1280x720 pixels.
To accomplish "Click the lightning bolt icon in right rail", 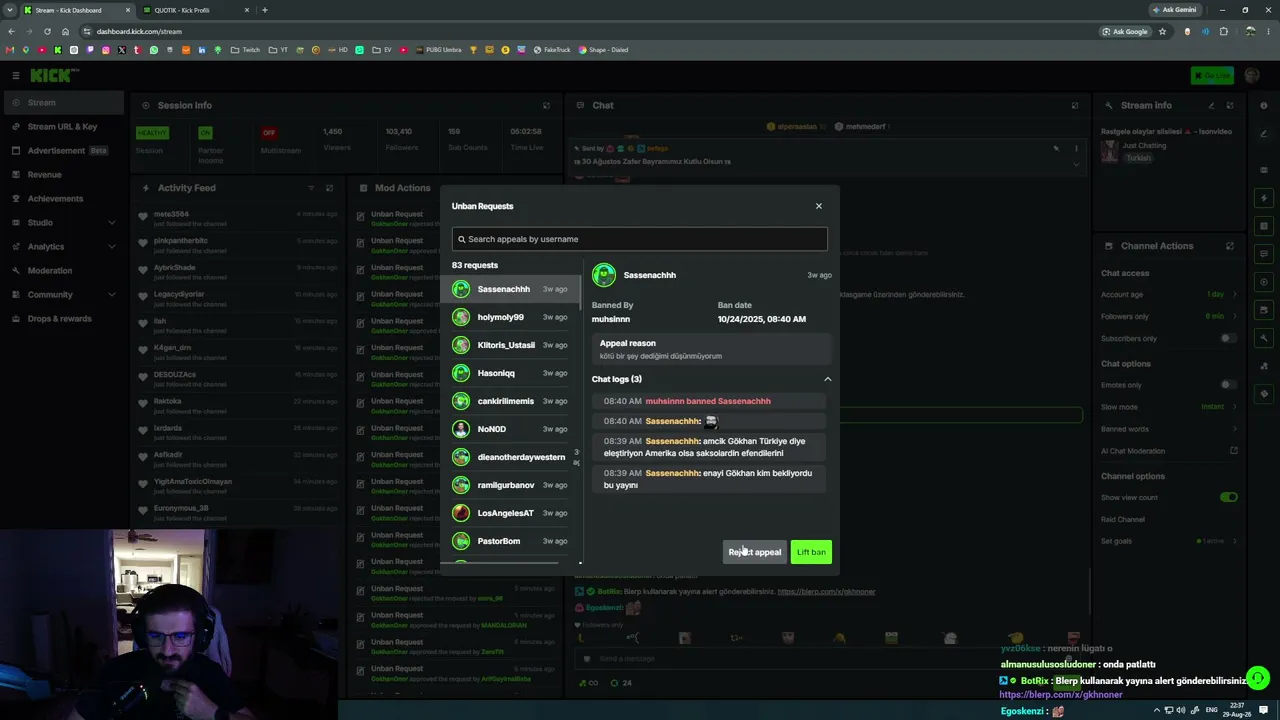I will click(x=1264, y=198).
